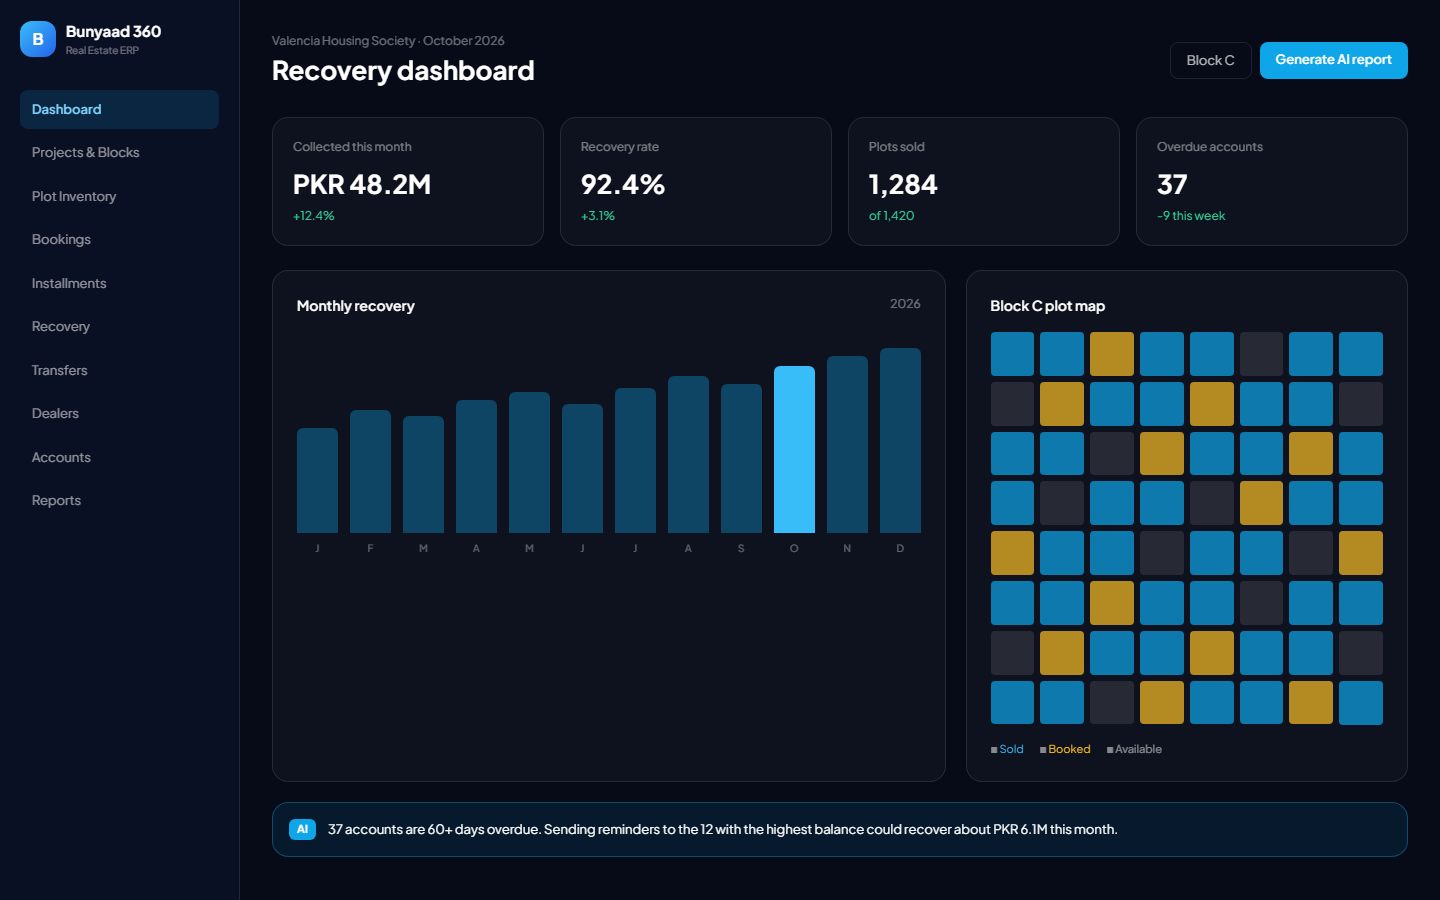Click the Sold legend entry
1440x900 pixels.
(1007, 749)
